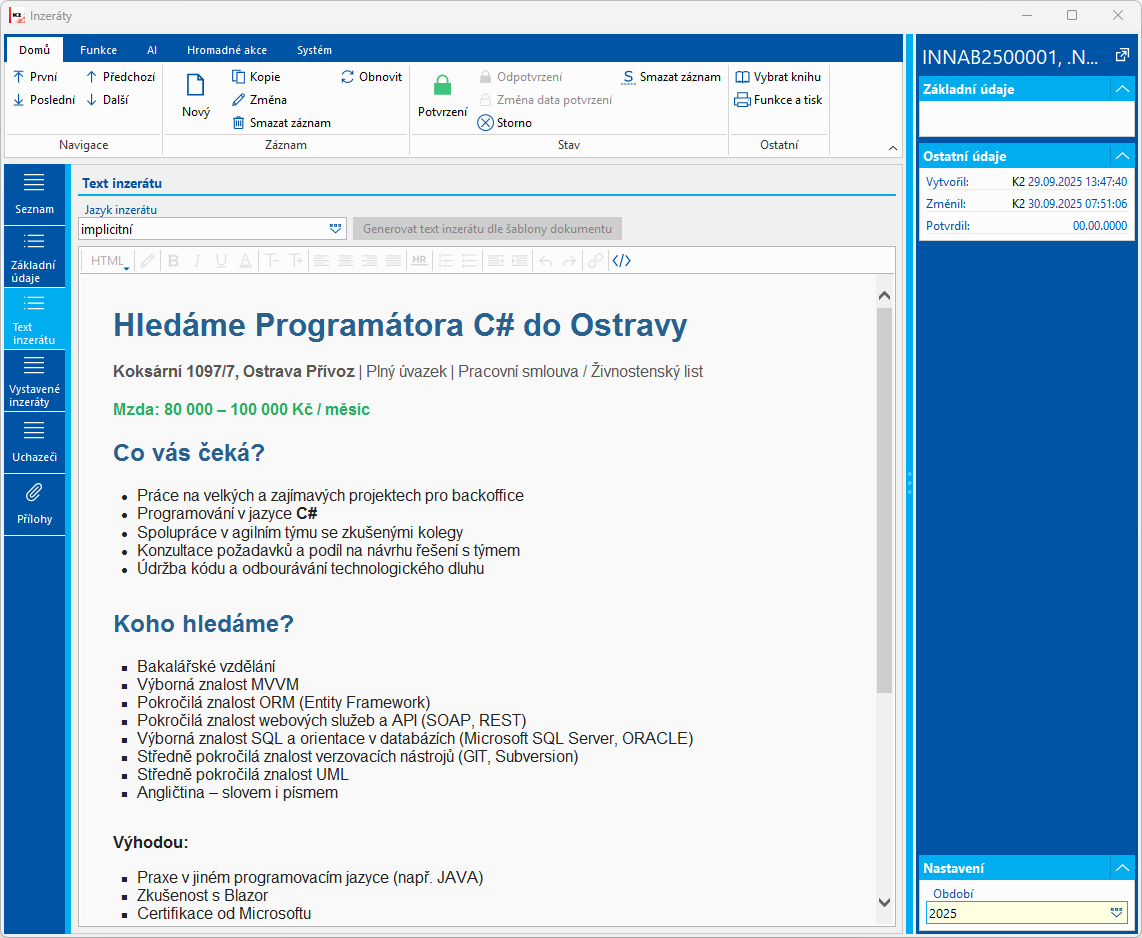Toggle underline formatting in editor
Image resolution: width=1142 pixels, height=938 pixels.
221,261
